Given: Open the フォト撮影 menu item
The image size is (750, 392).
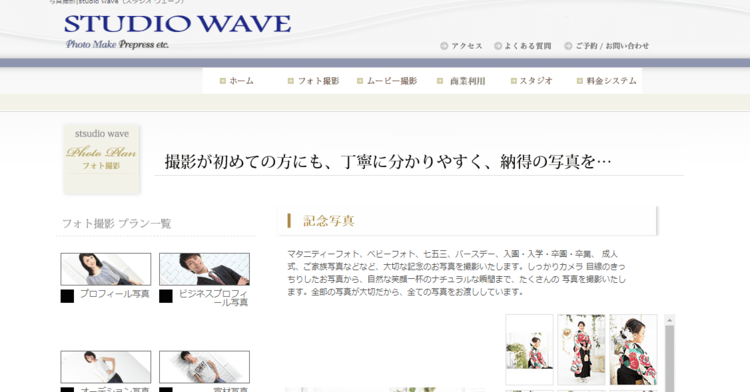Looking at the screenshot, I should 319,81.
